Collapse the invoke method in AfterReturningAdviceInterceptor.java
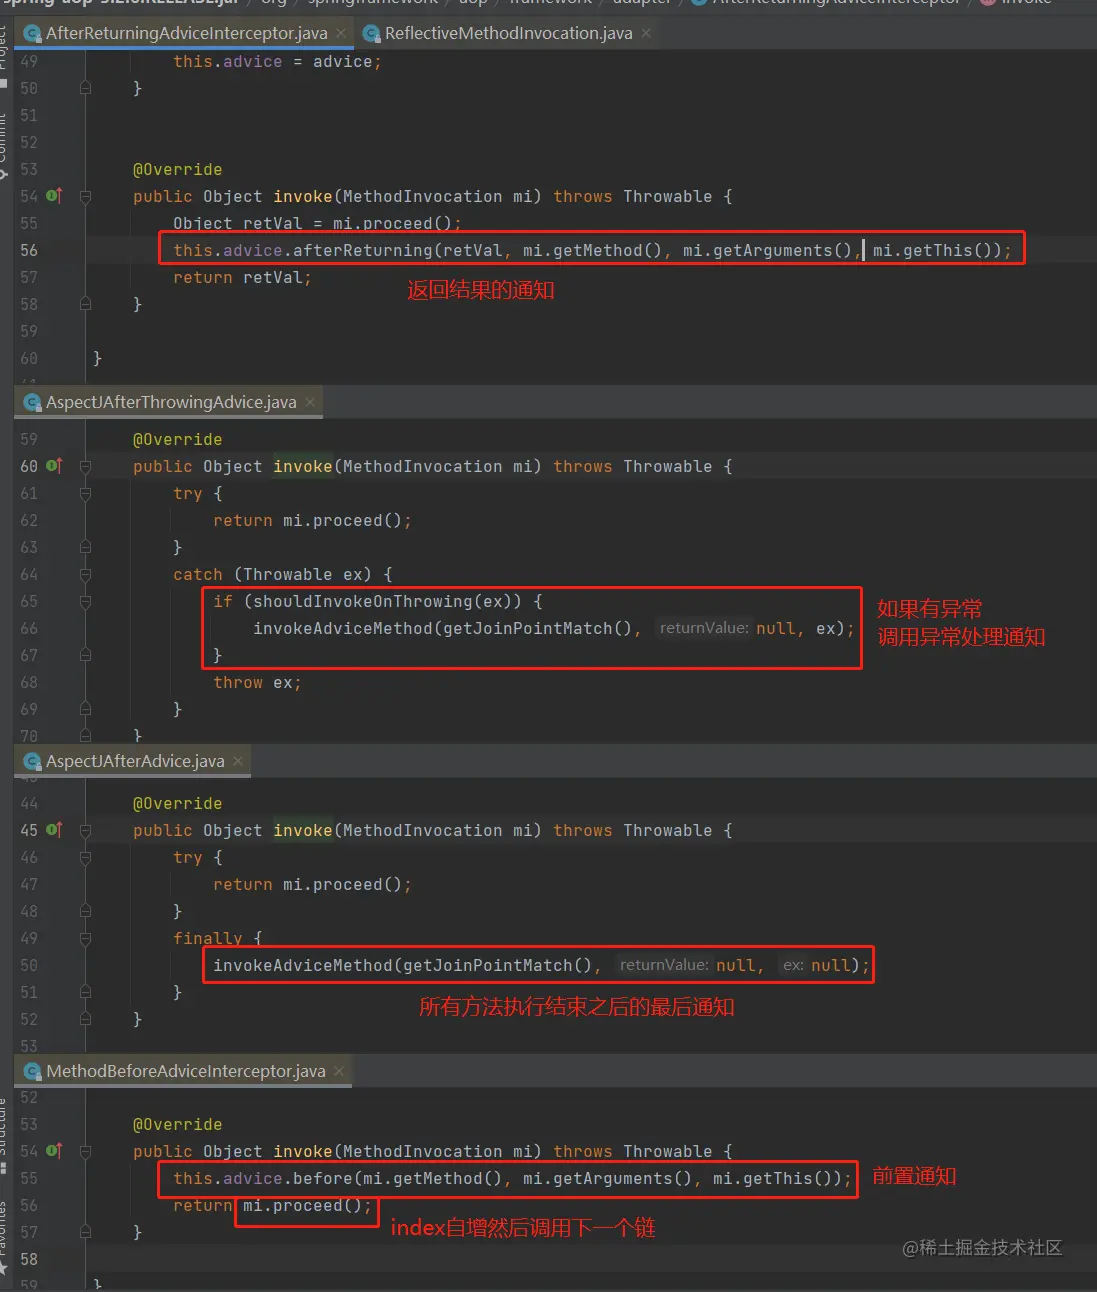The width and height of the screenshot is (1097, 1292). click(x=85, y=197)
